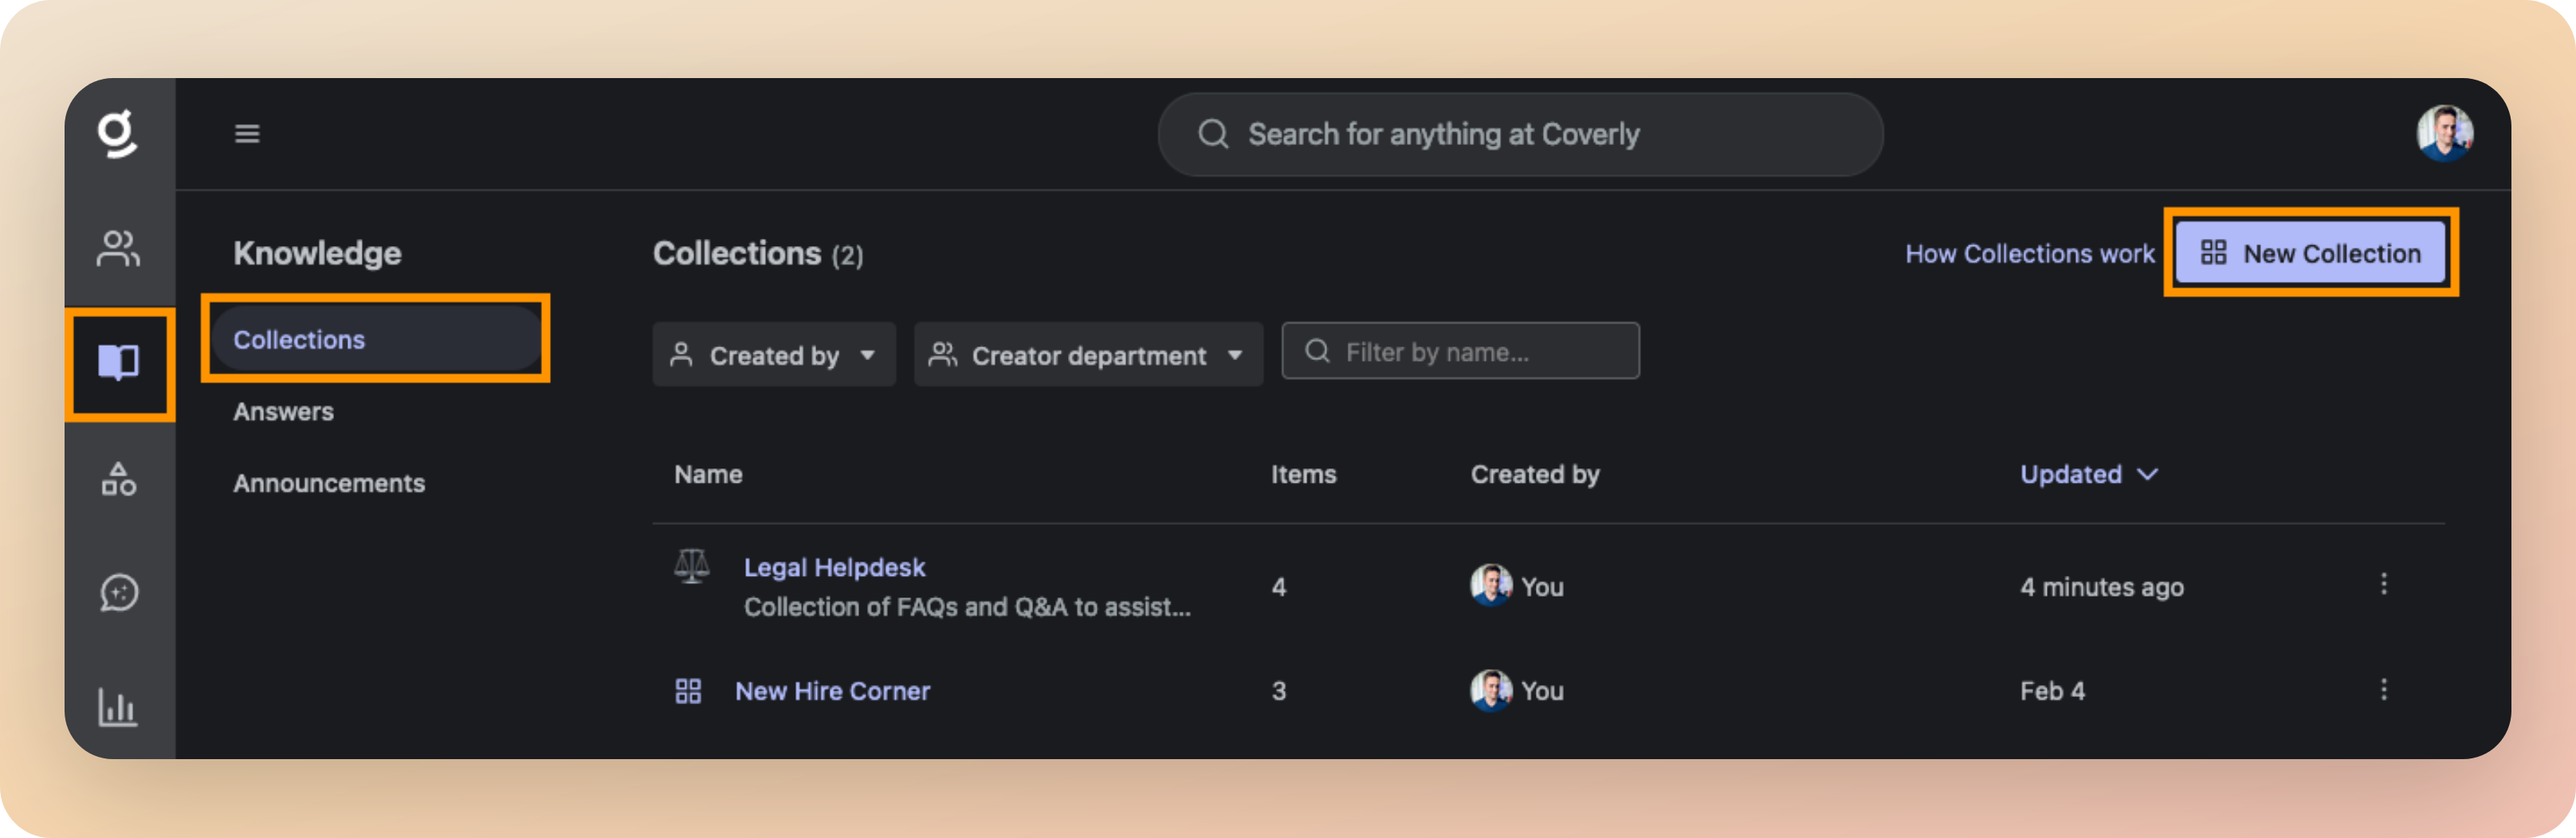Click the New Collection button

2311,253
